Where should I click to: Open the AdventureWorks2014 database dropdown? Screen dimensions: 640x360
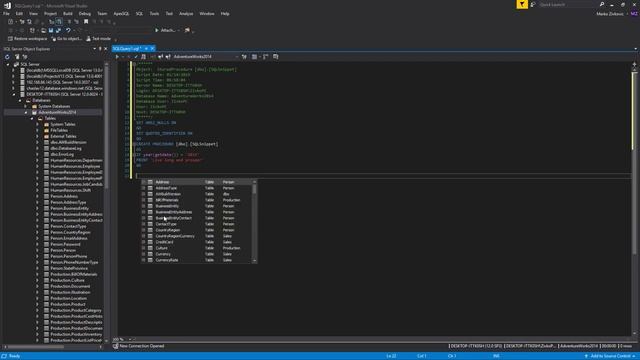[x=237, y=57]
